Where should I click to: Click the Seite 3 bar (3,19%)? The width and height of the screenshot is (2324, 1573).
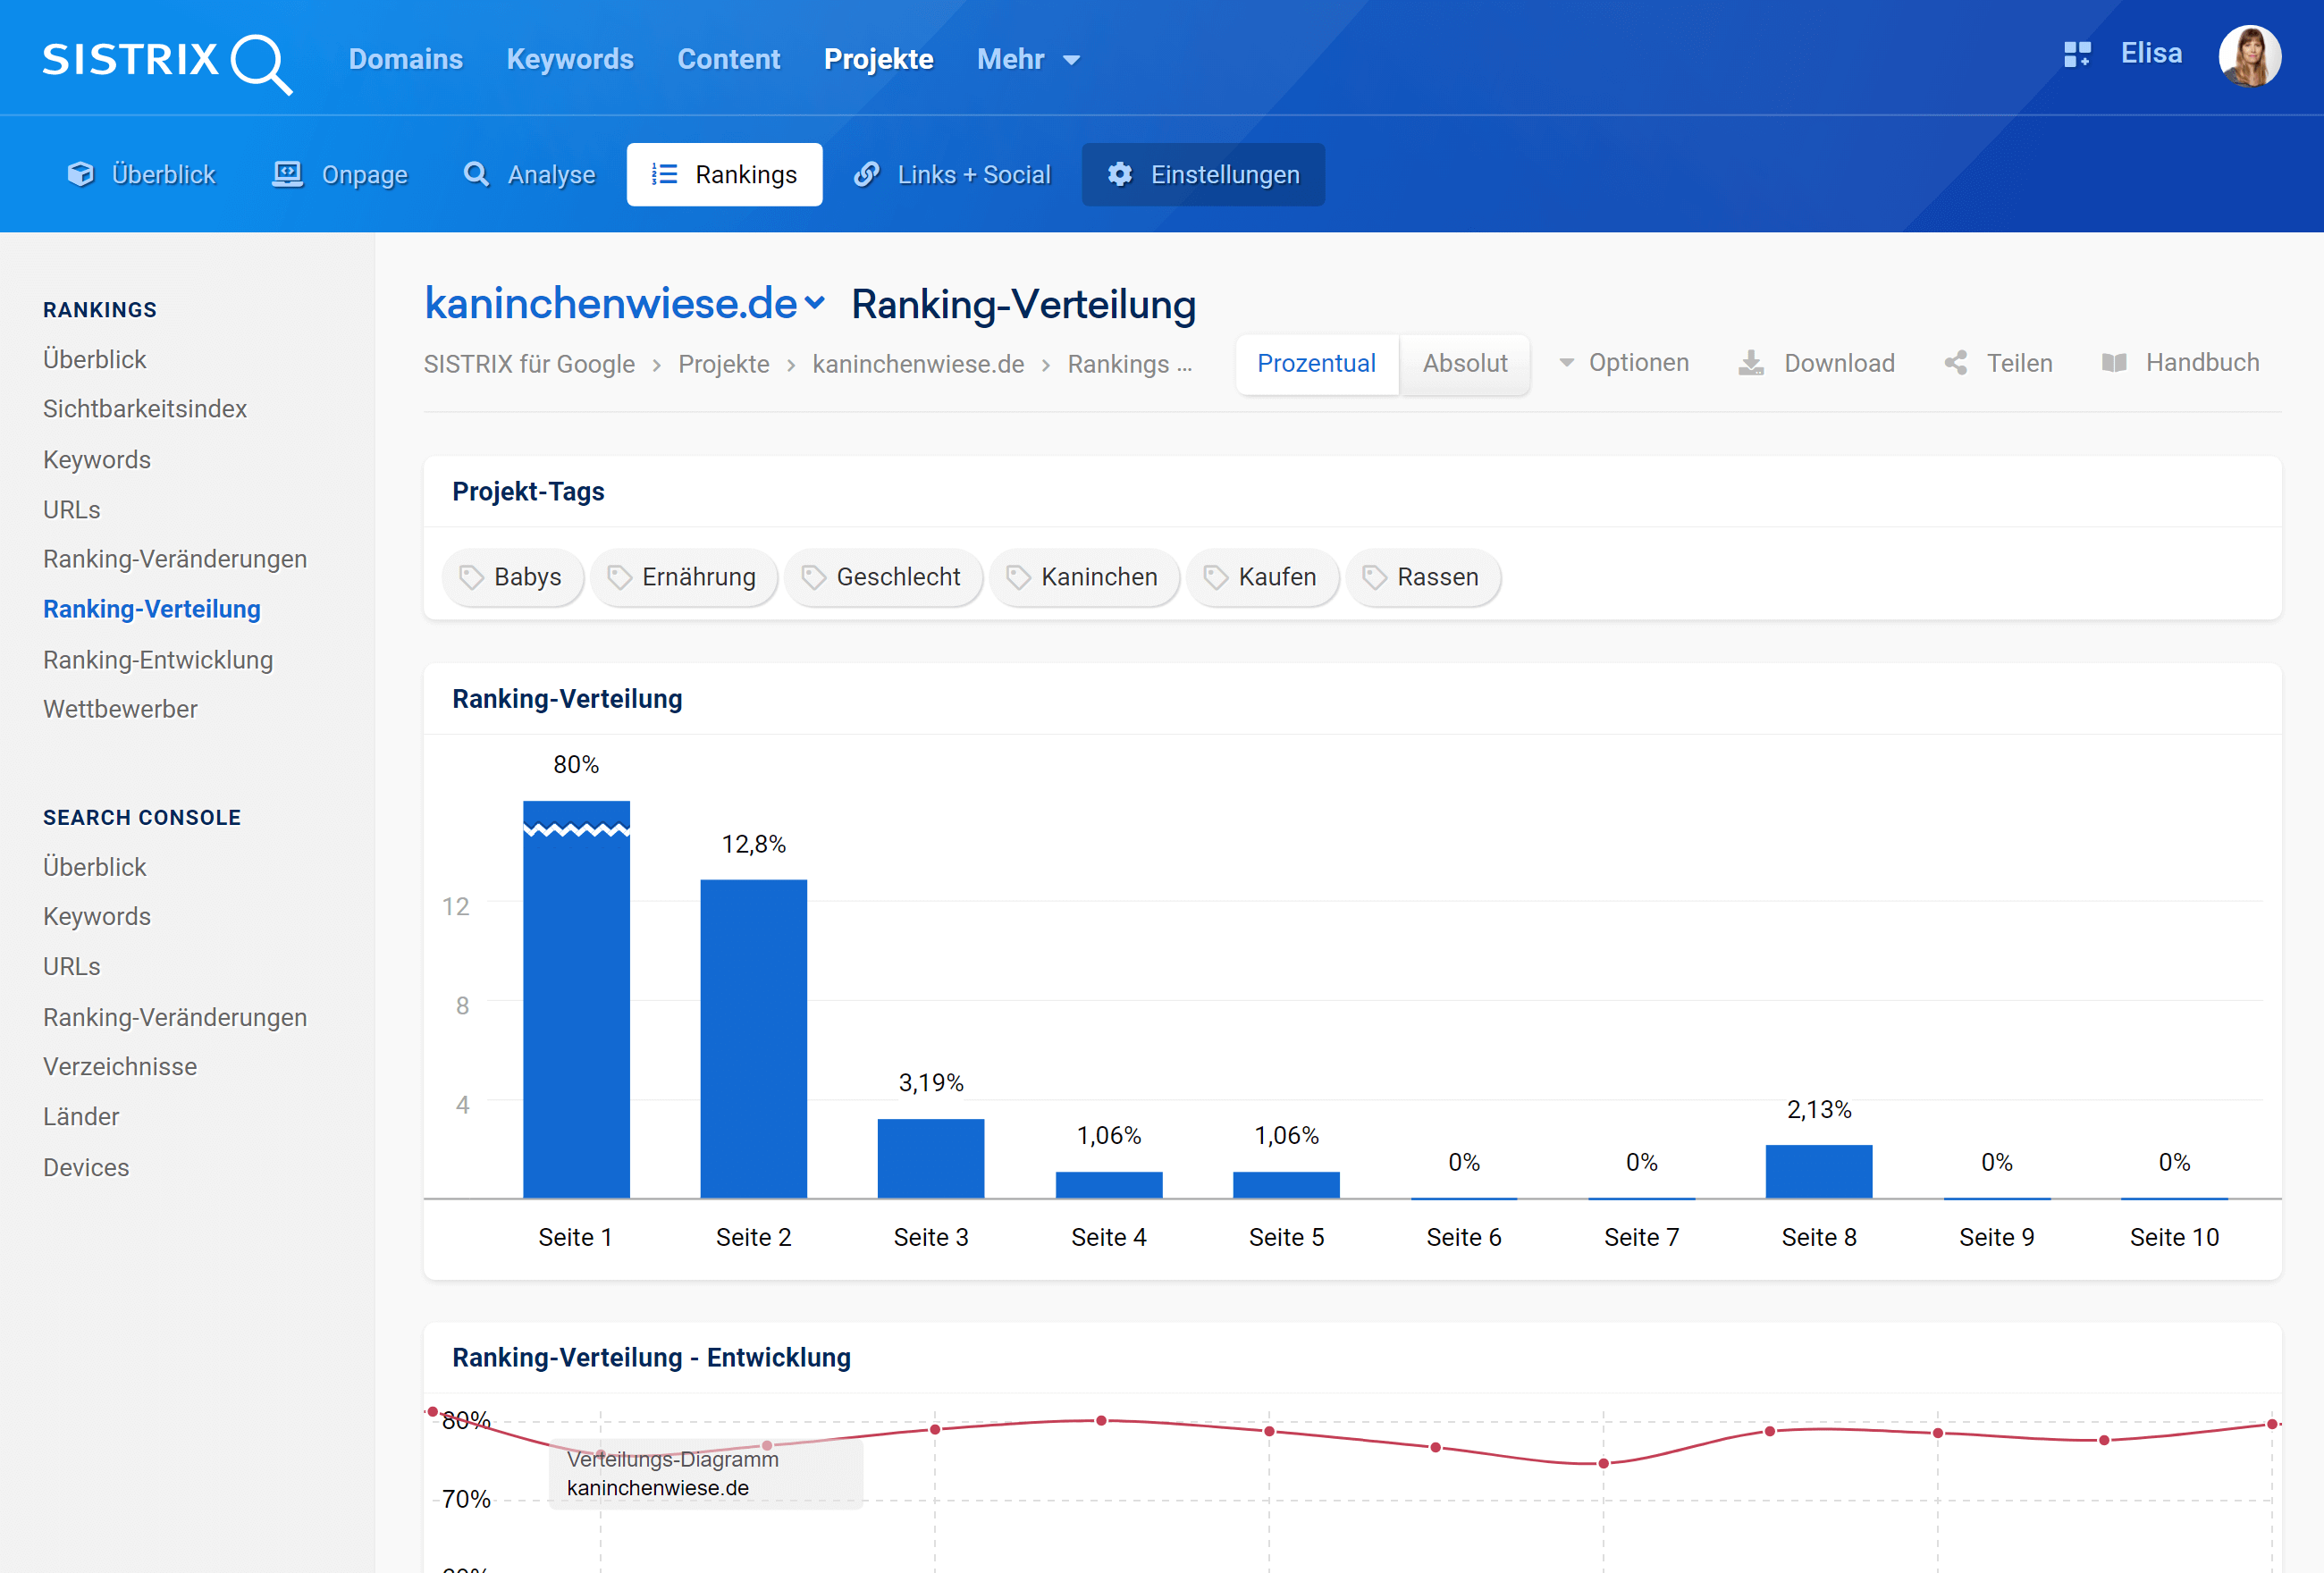coord(931,1158)
